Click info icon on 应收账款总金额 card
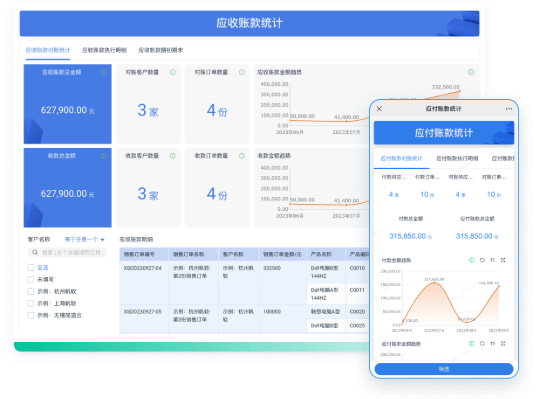Image resolution: width=540 pixels, height=399 pixels. point(103,72)
